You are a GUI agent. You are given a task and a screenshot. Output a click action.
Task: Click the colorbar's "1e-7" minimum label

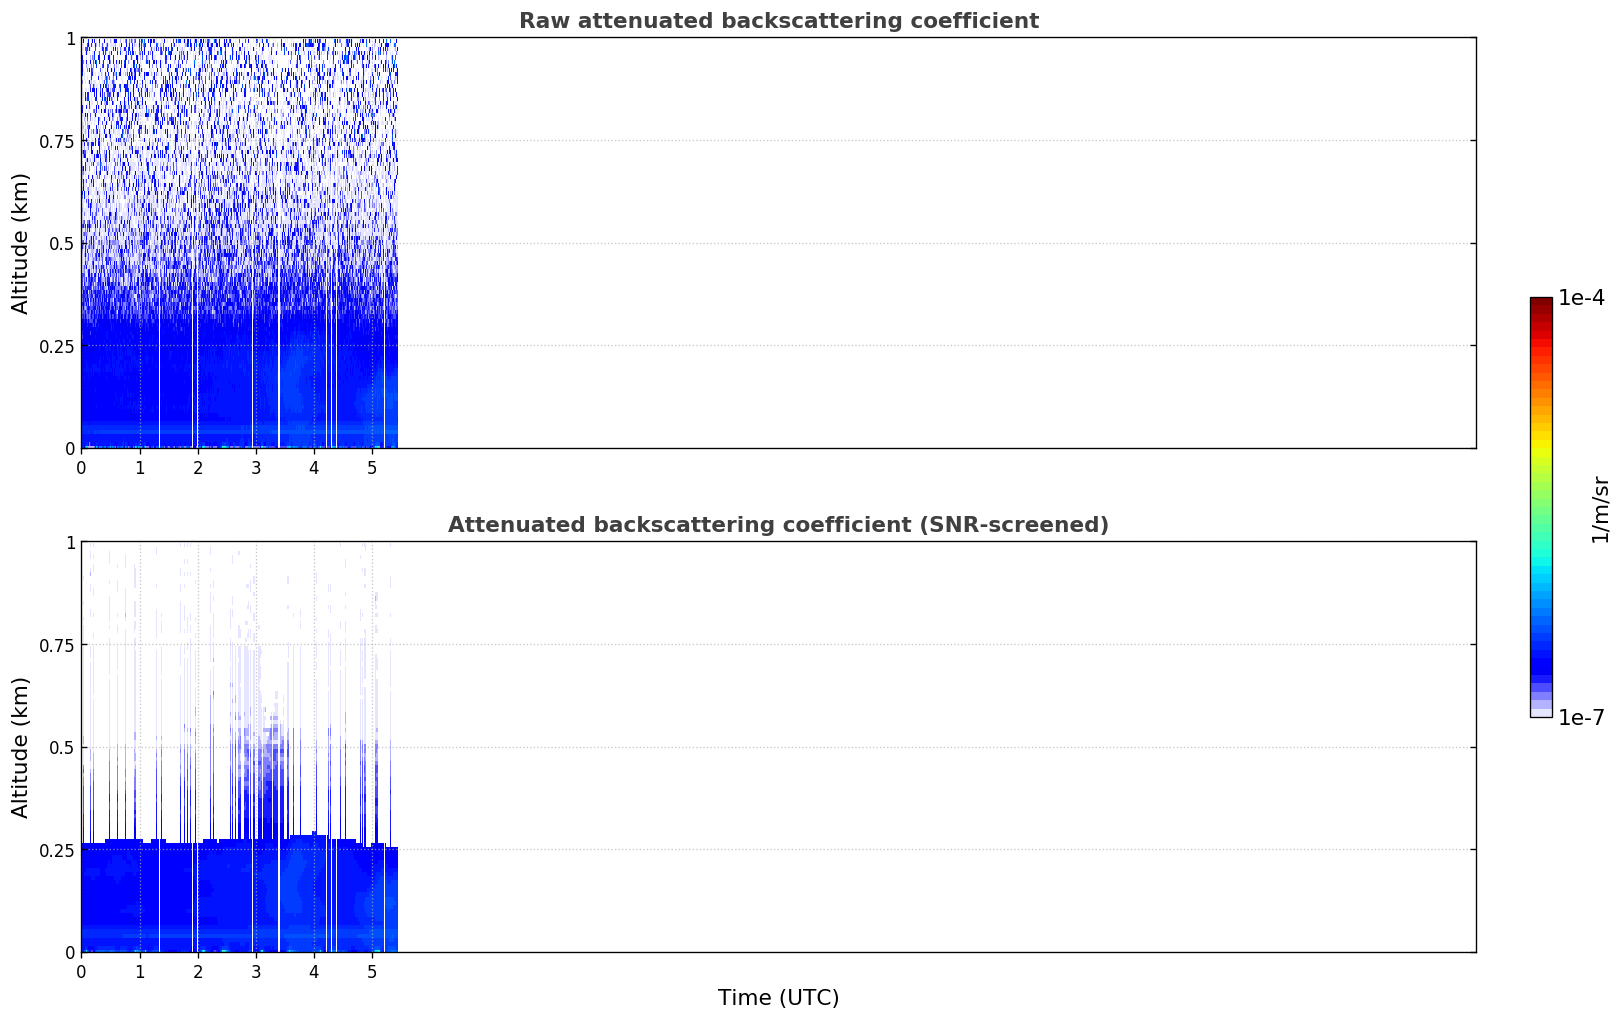click(x=1581, y=717)
